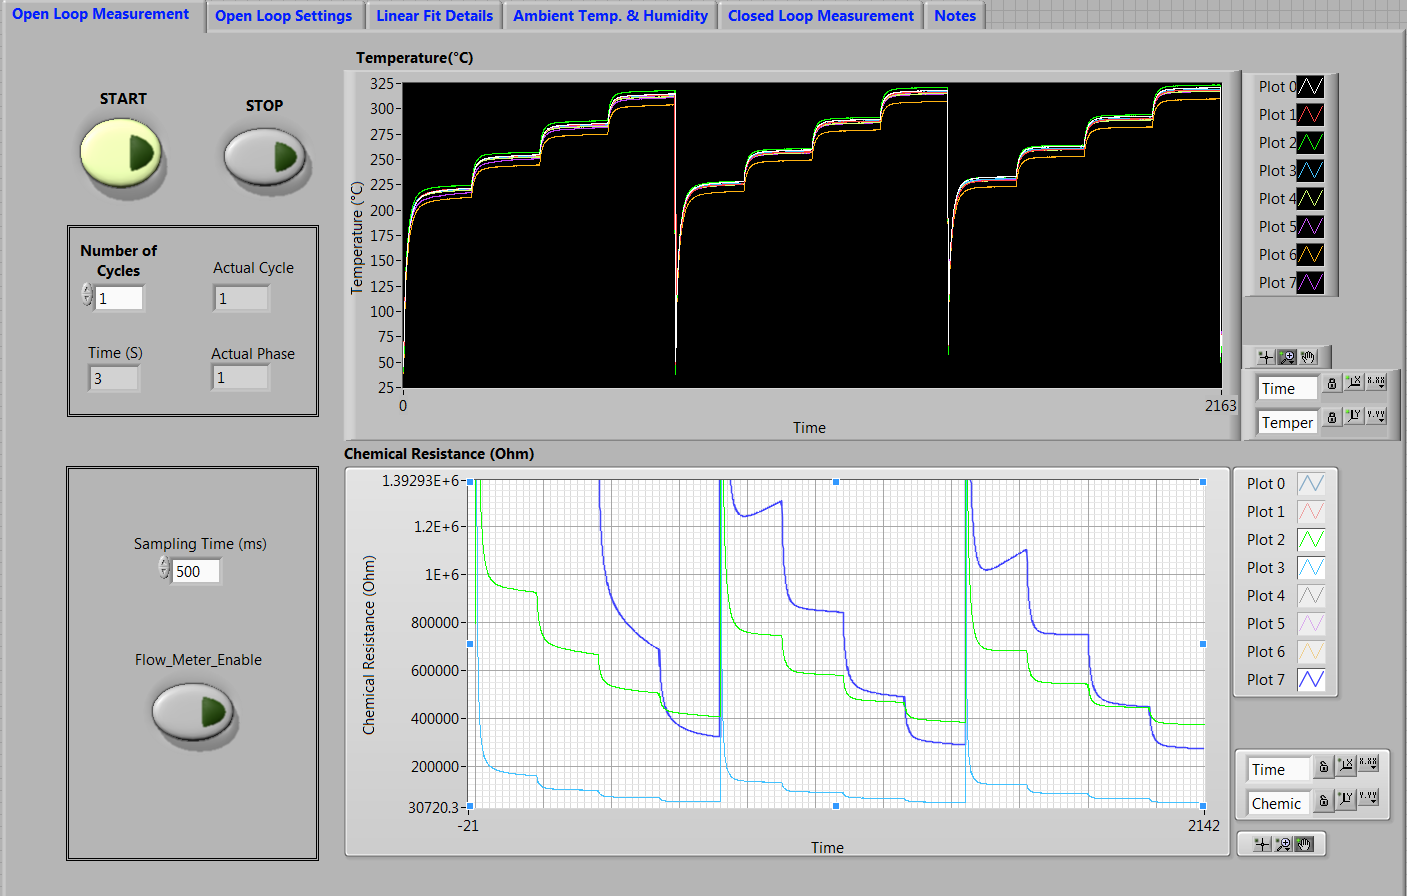Open the Notes tab
The image size is (1407, 896).
pyautogui.click(x=955, y=16)
